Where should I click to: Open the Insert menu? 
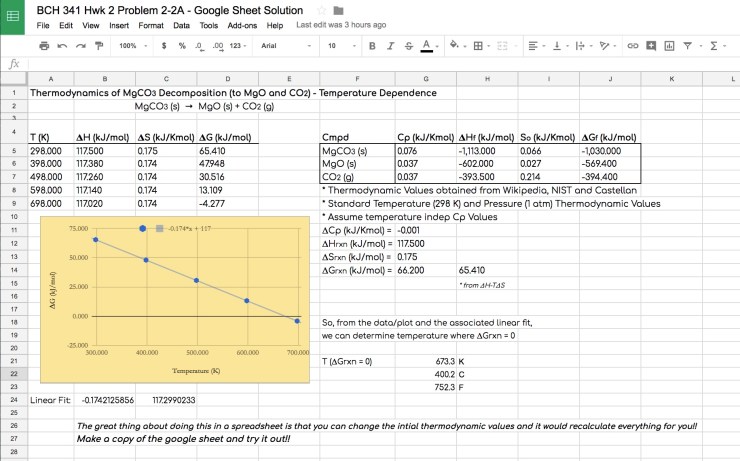[119, 25]
